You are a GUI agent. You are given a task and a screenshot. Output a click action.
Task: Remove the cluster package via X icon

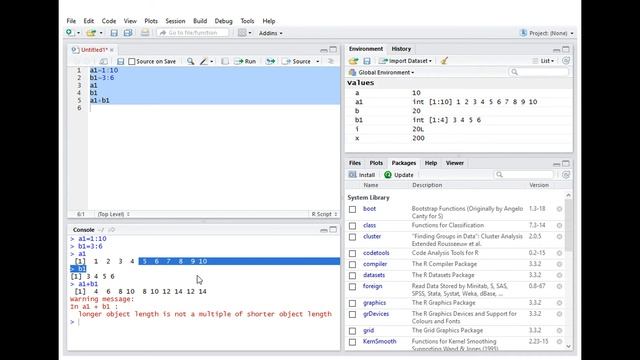click(560, 236)
